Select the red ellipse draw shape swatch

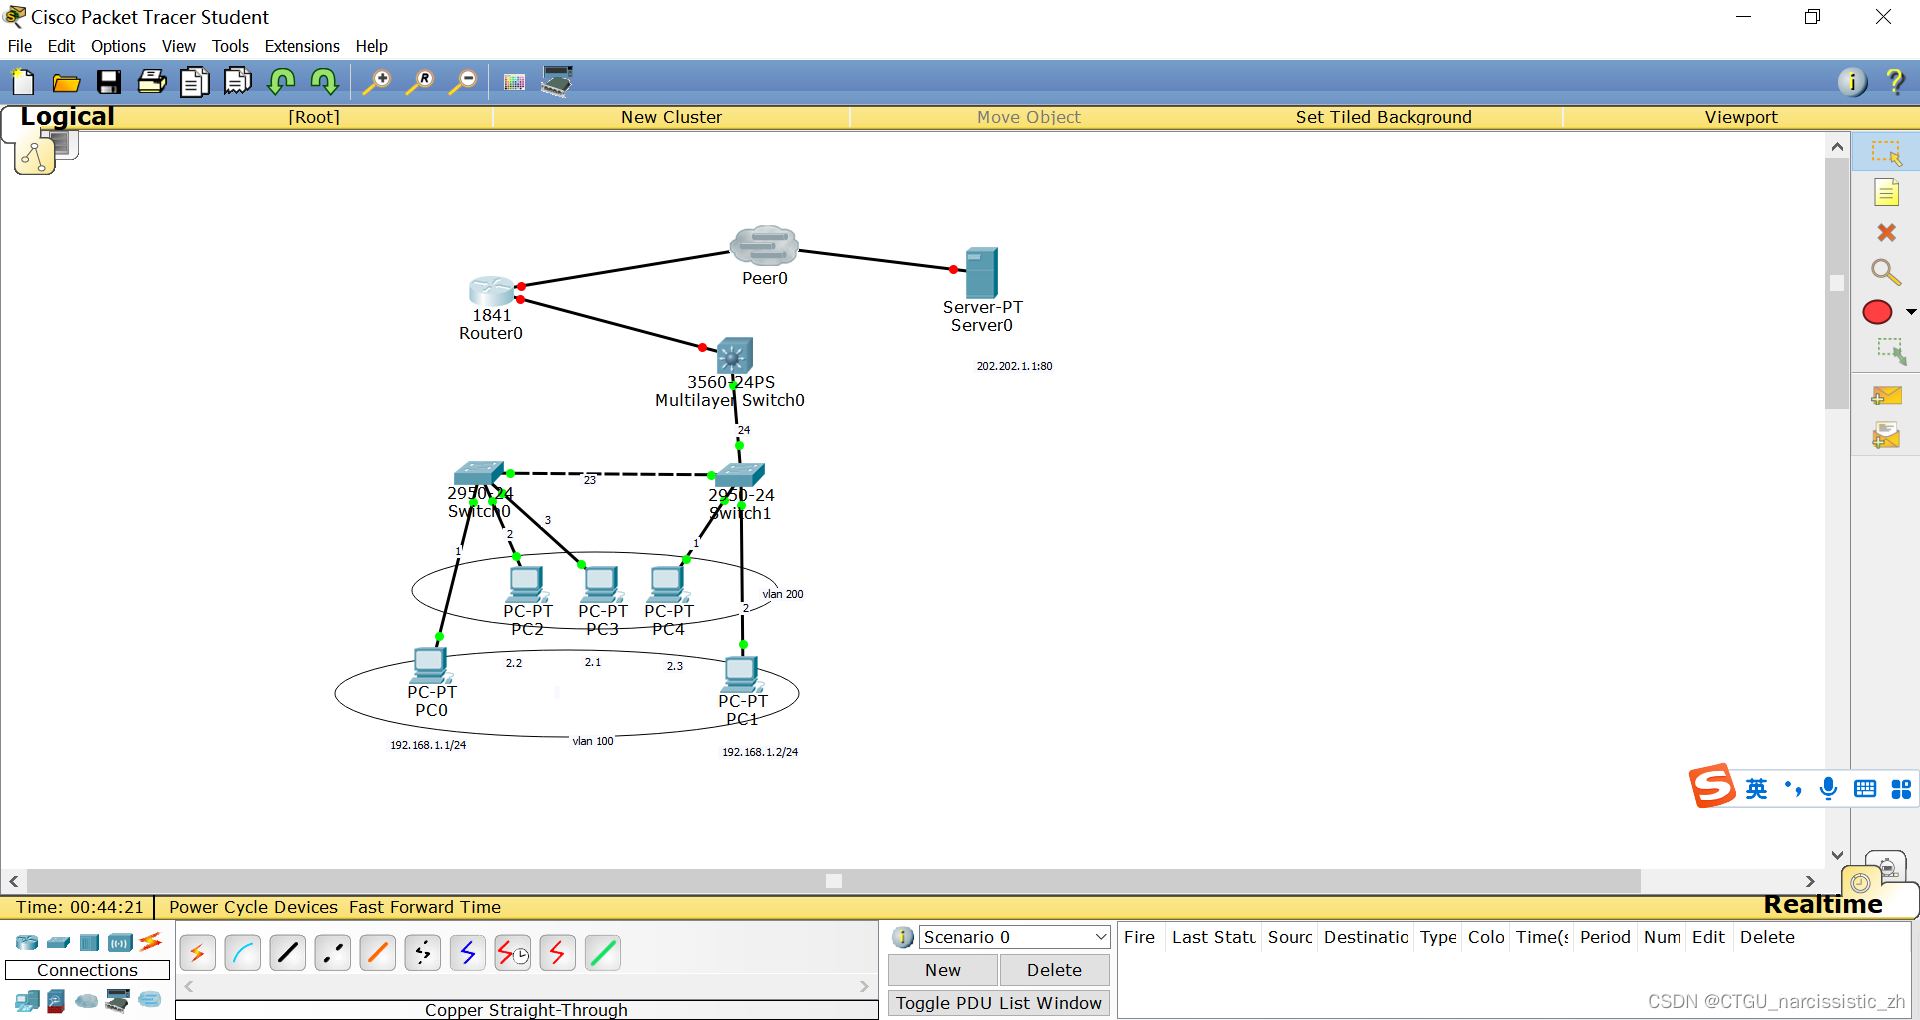(1878, 312)
